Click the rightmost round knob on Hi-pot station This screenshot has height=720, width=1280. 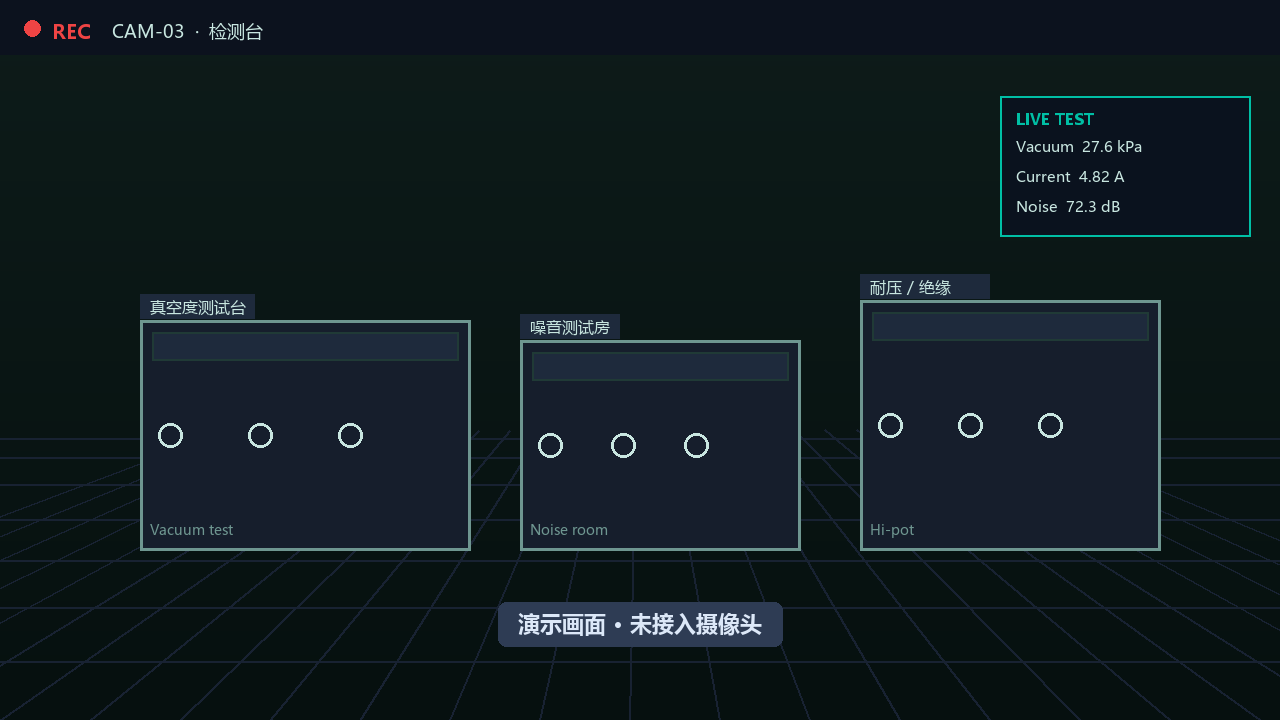coord(1050,425)
